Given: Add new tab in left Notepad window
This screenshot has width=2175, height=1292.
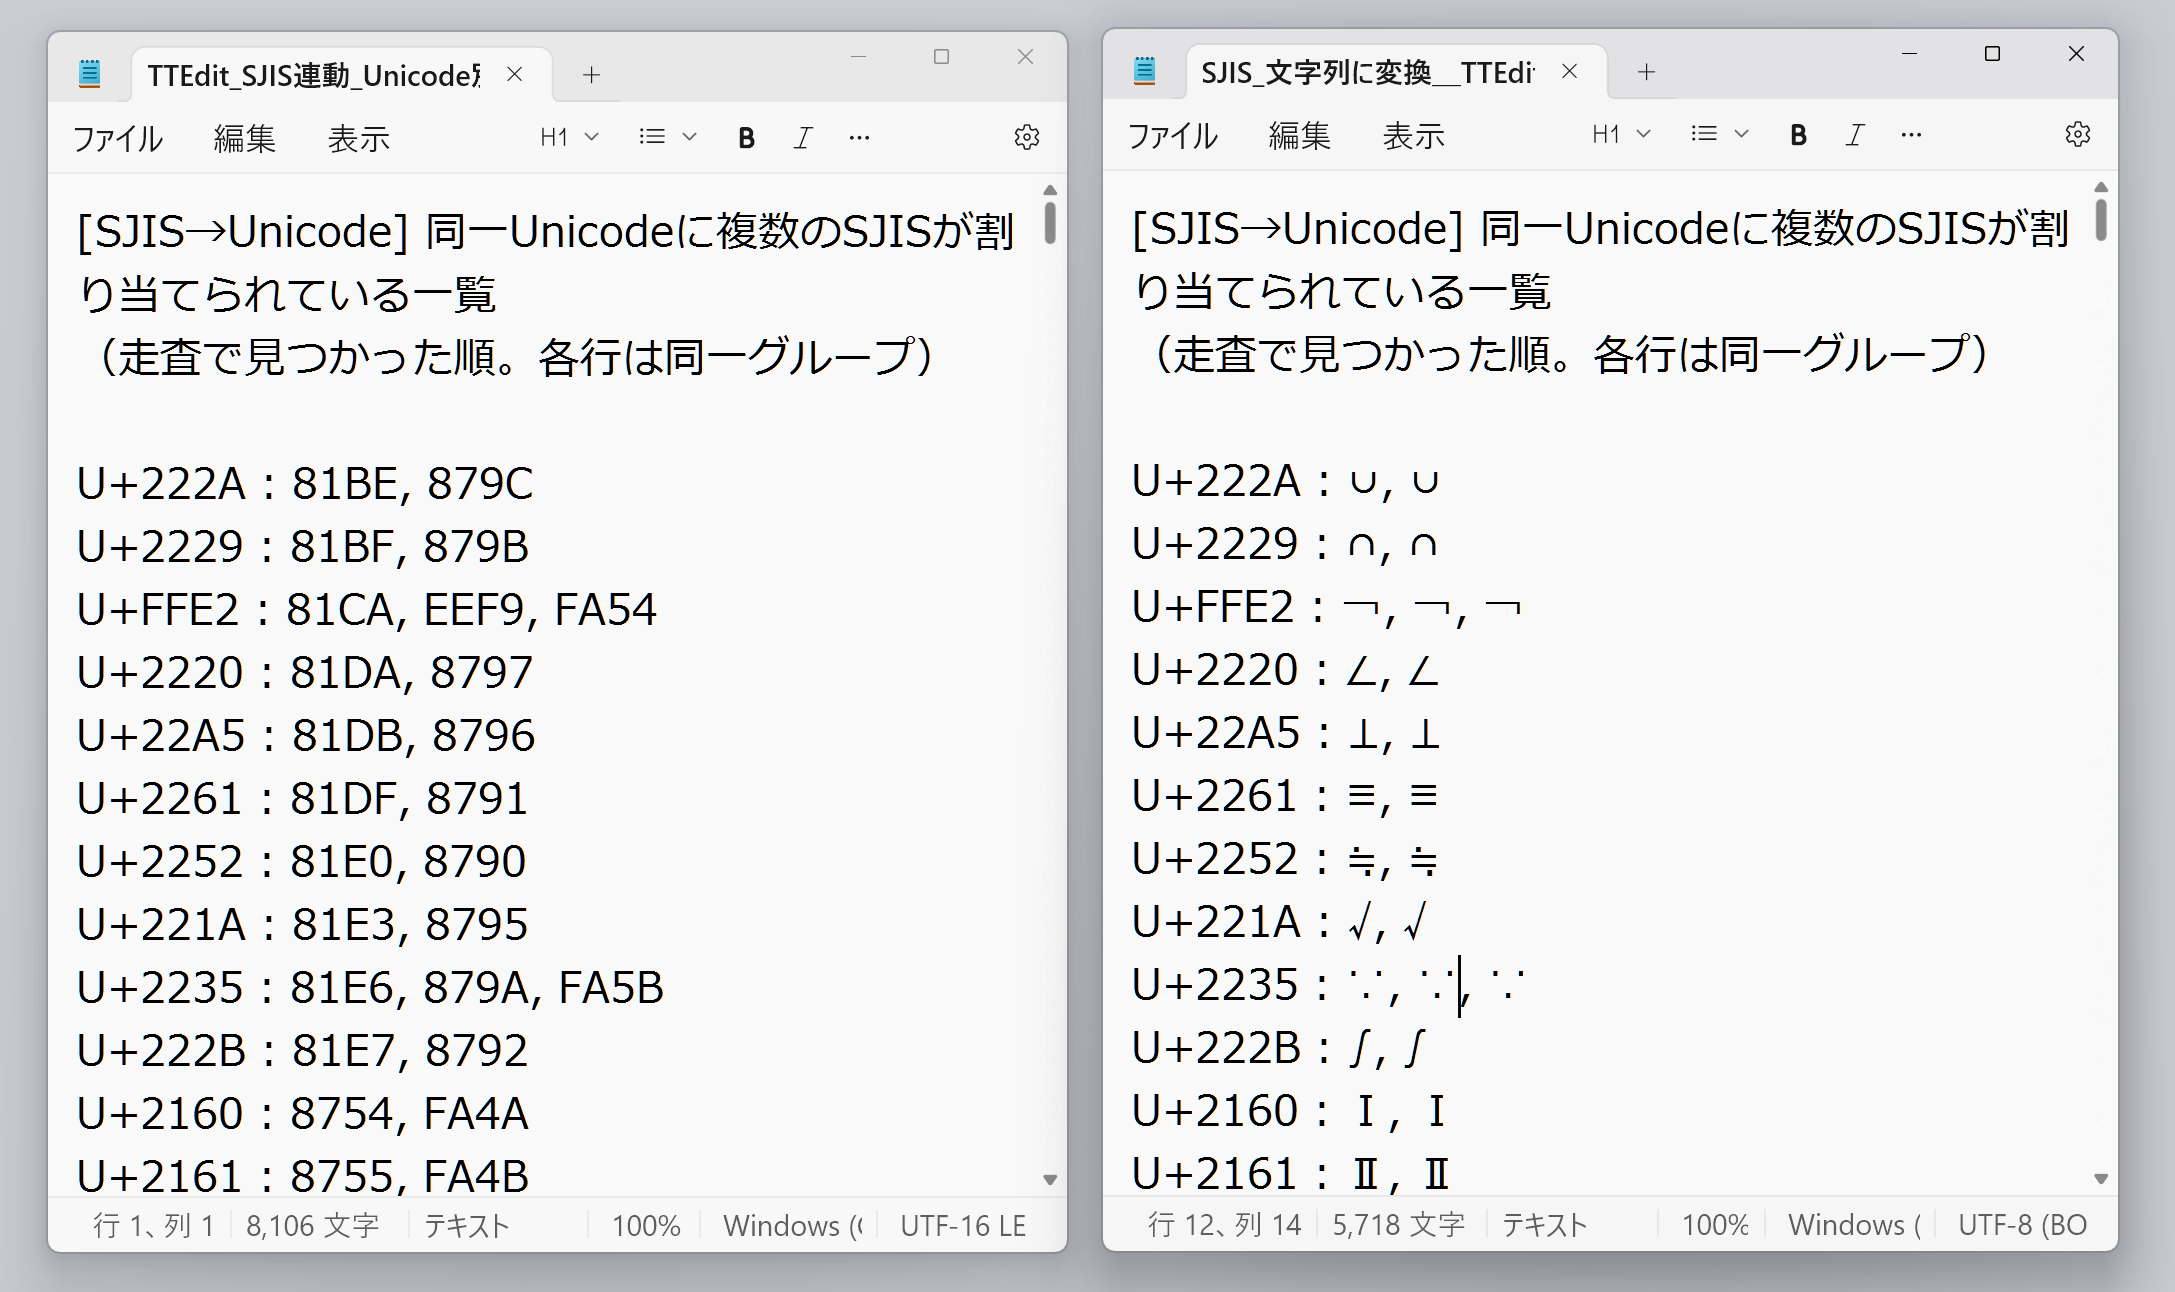Looking at the screenshot, I should (592, 75).
